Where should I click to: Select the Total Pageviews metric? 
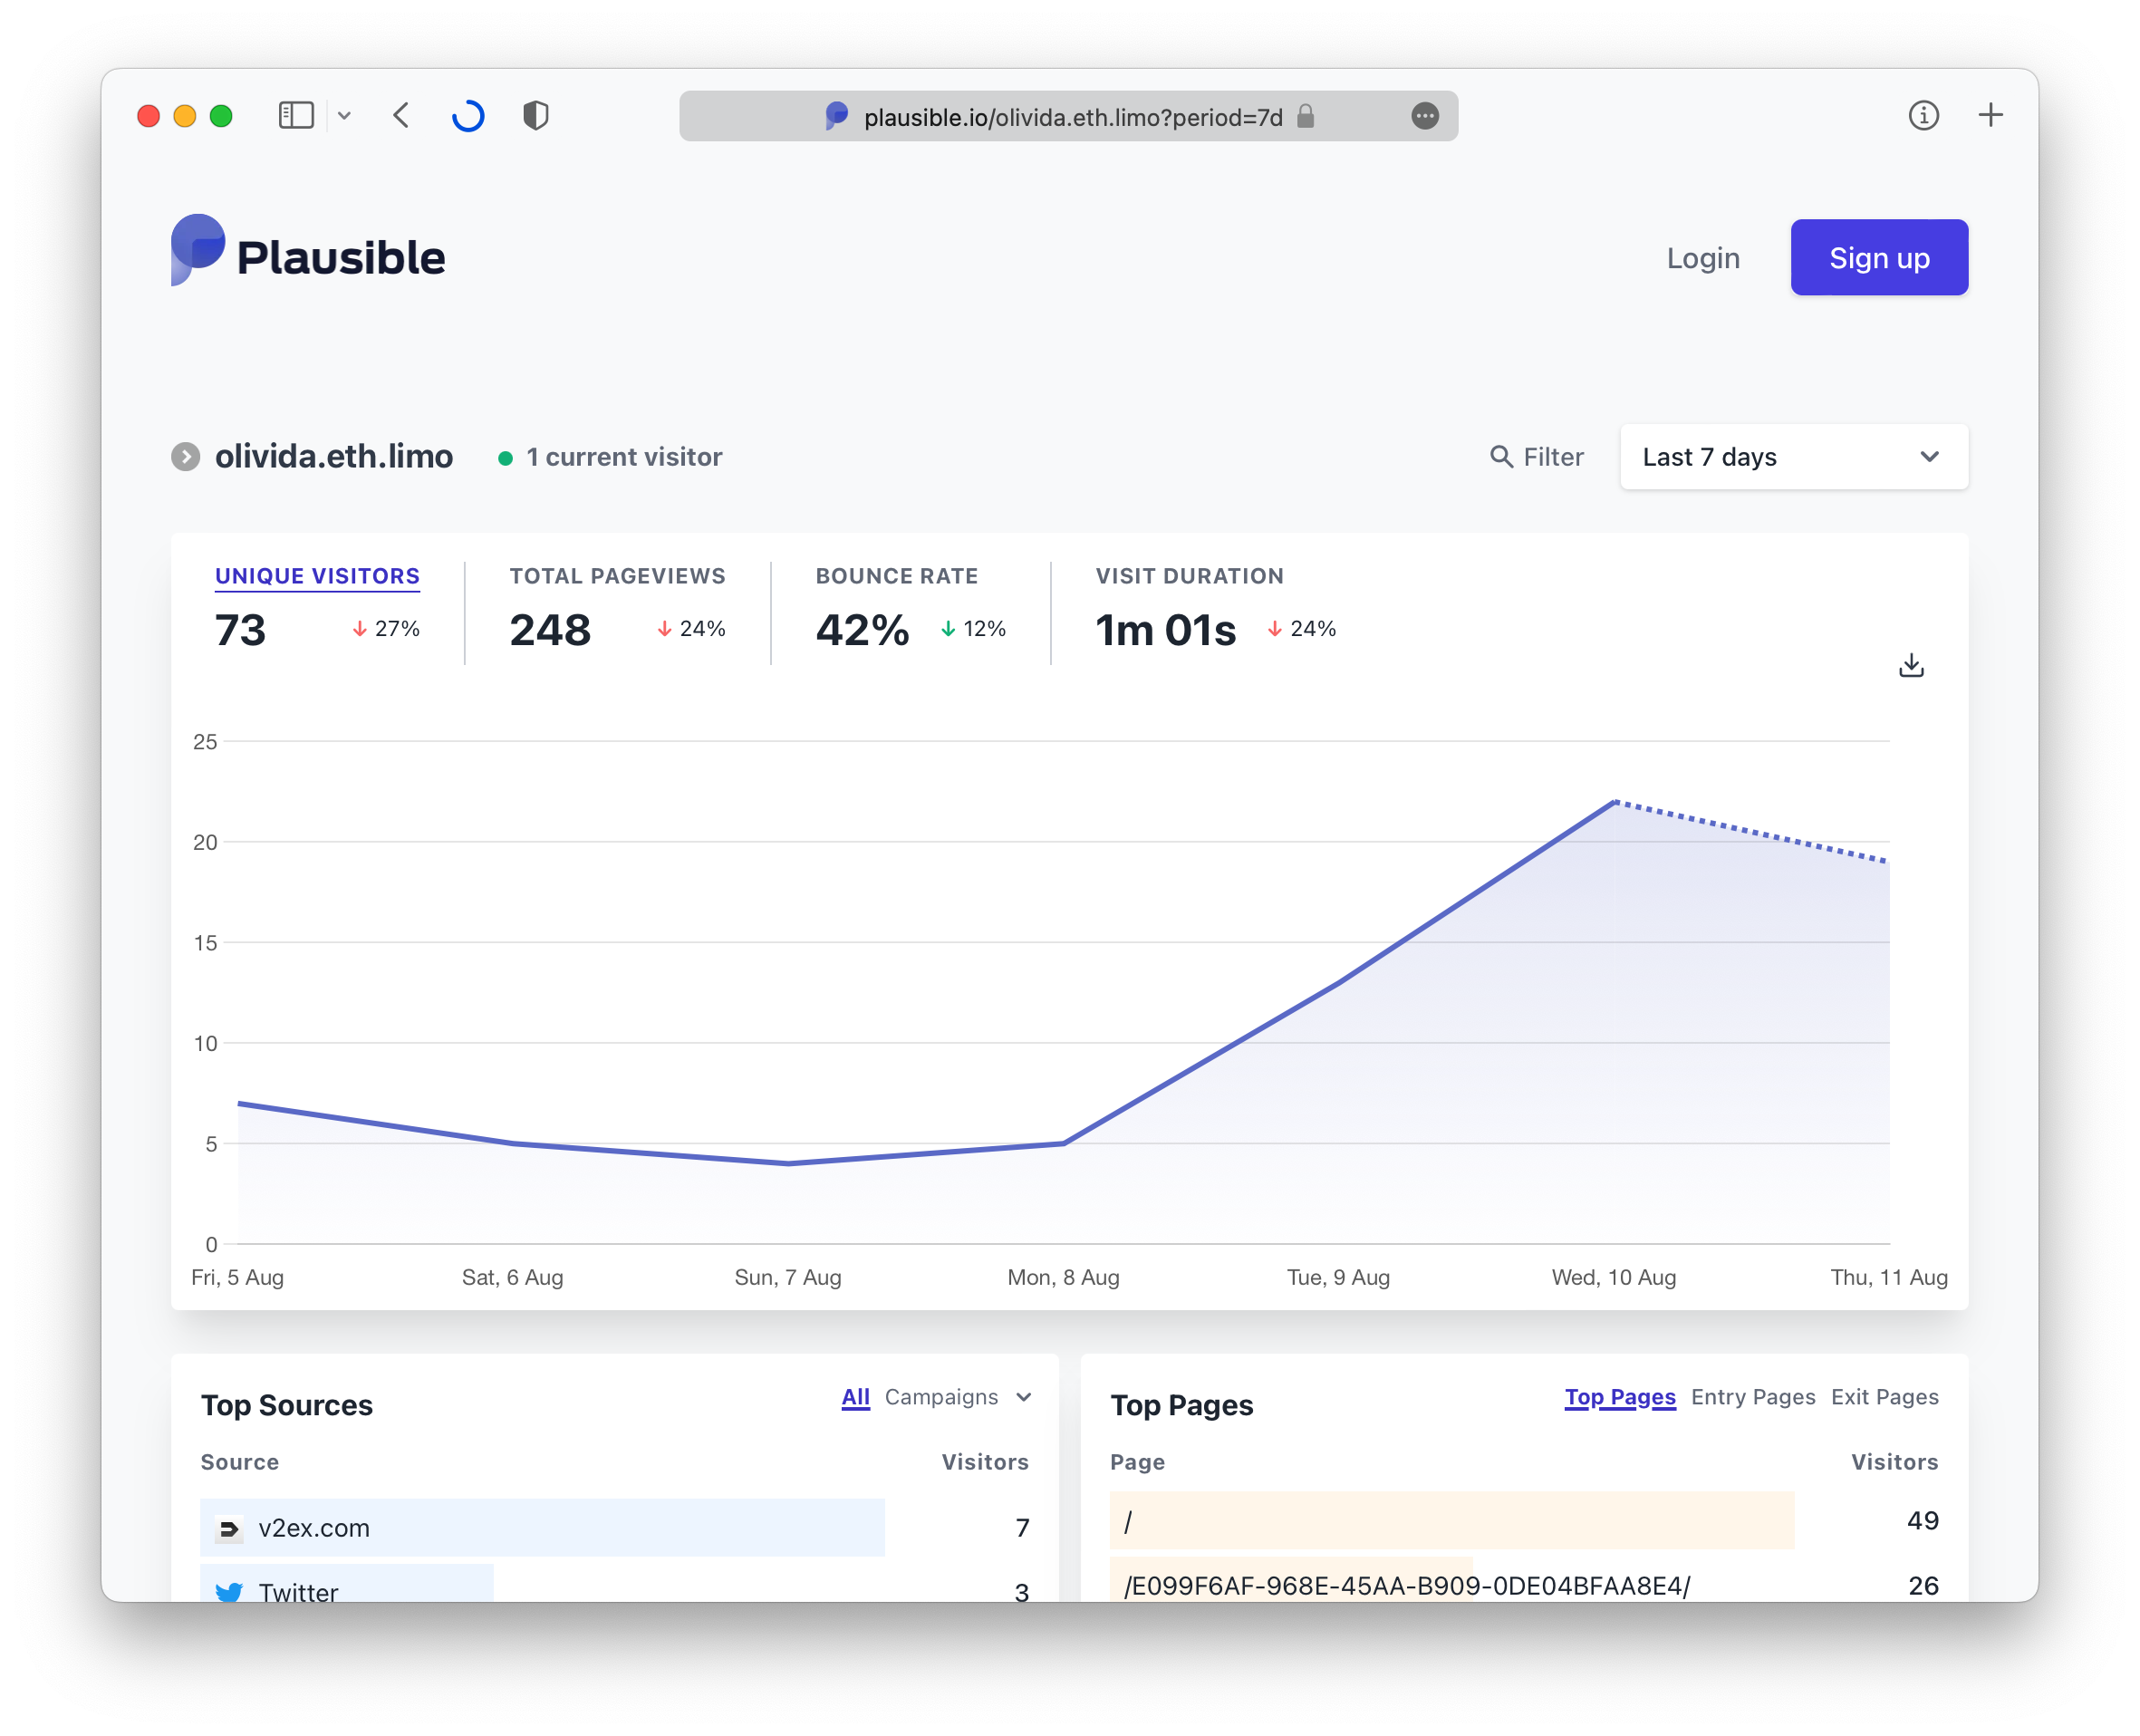point(617,576)
